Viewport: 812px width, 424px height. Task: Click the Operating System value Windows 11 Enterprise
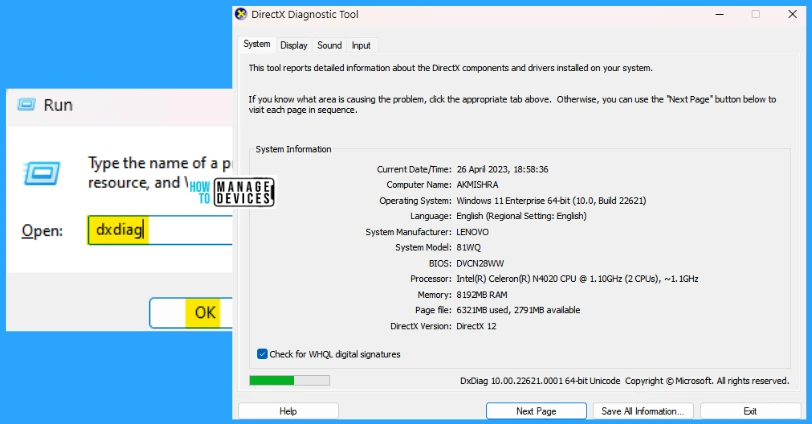pyautogui.click(x=551, y=200)
